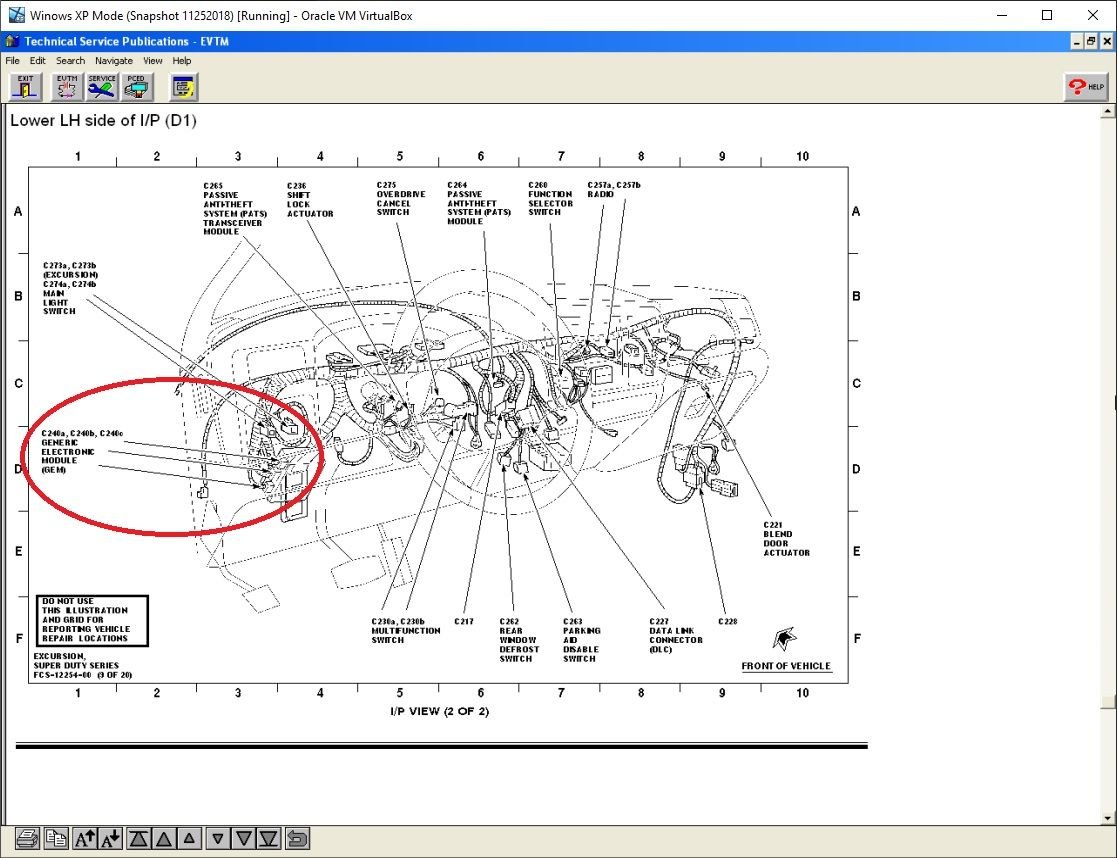
Task: Open the Search menu
Action: (70, 60)
